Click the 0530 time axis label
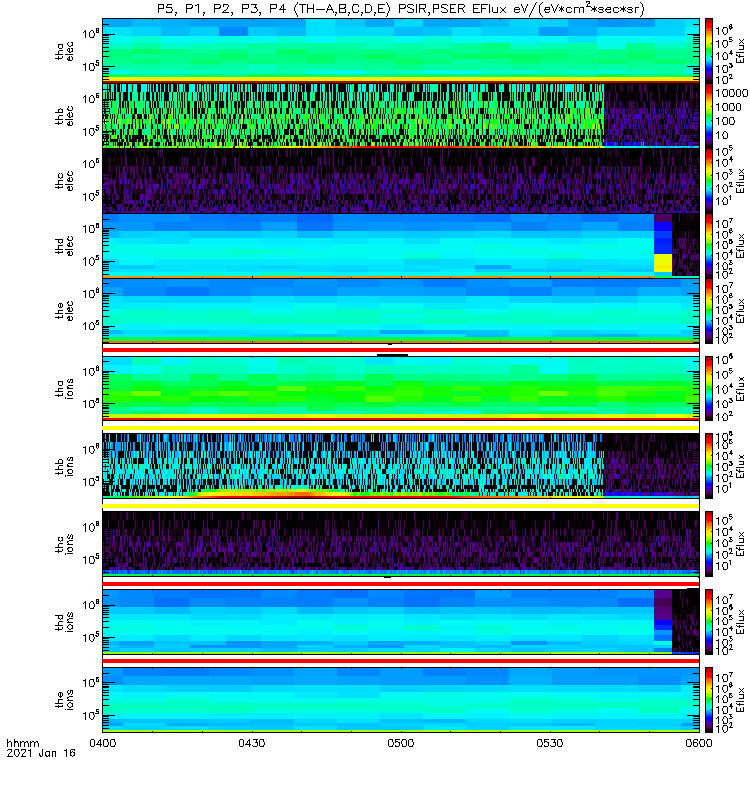The width and height of the screenshot is (750, 800). 549,743
